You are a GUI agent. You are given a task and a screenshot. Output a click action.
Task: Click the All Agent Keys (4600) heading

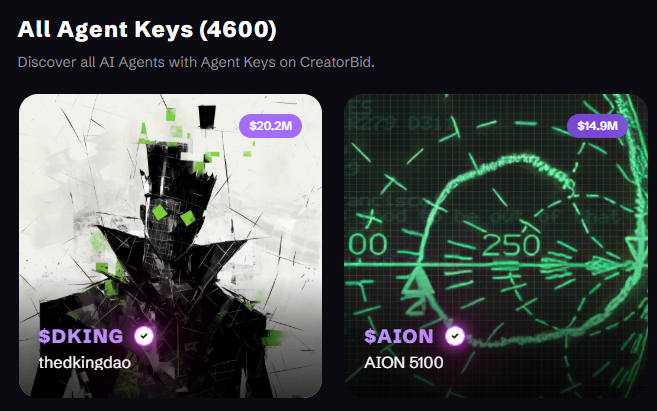tap(147, 30)
